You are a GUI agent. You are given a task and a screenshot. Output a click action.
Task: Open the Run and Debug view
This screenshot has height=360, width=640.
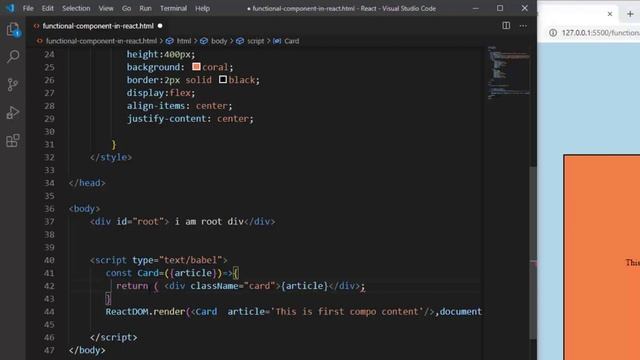tap(13, 113)
